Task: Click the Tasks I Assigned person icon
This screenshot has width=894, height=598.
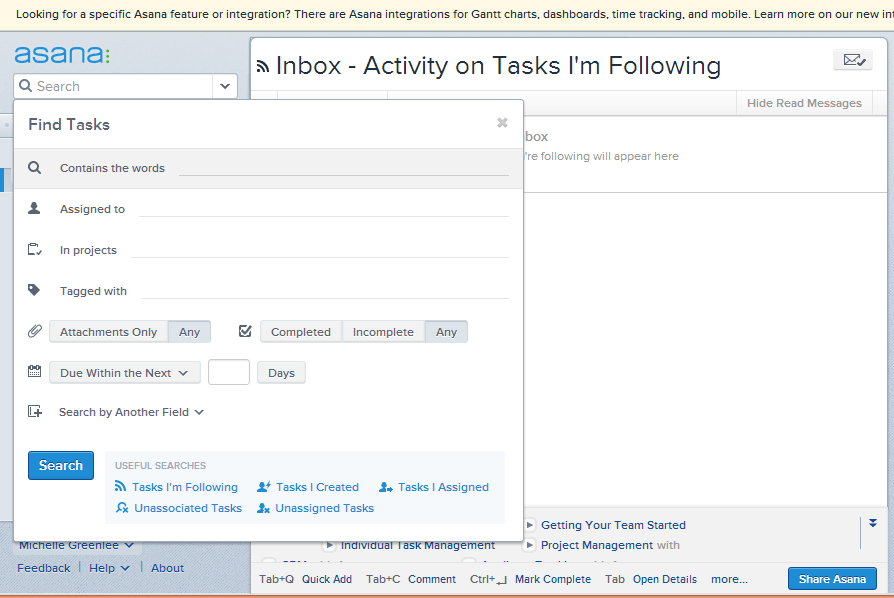Action: [386, 486]
